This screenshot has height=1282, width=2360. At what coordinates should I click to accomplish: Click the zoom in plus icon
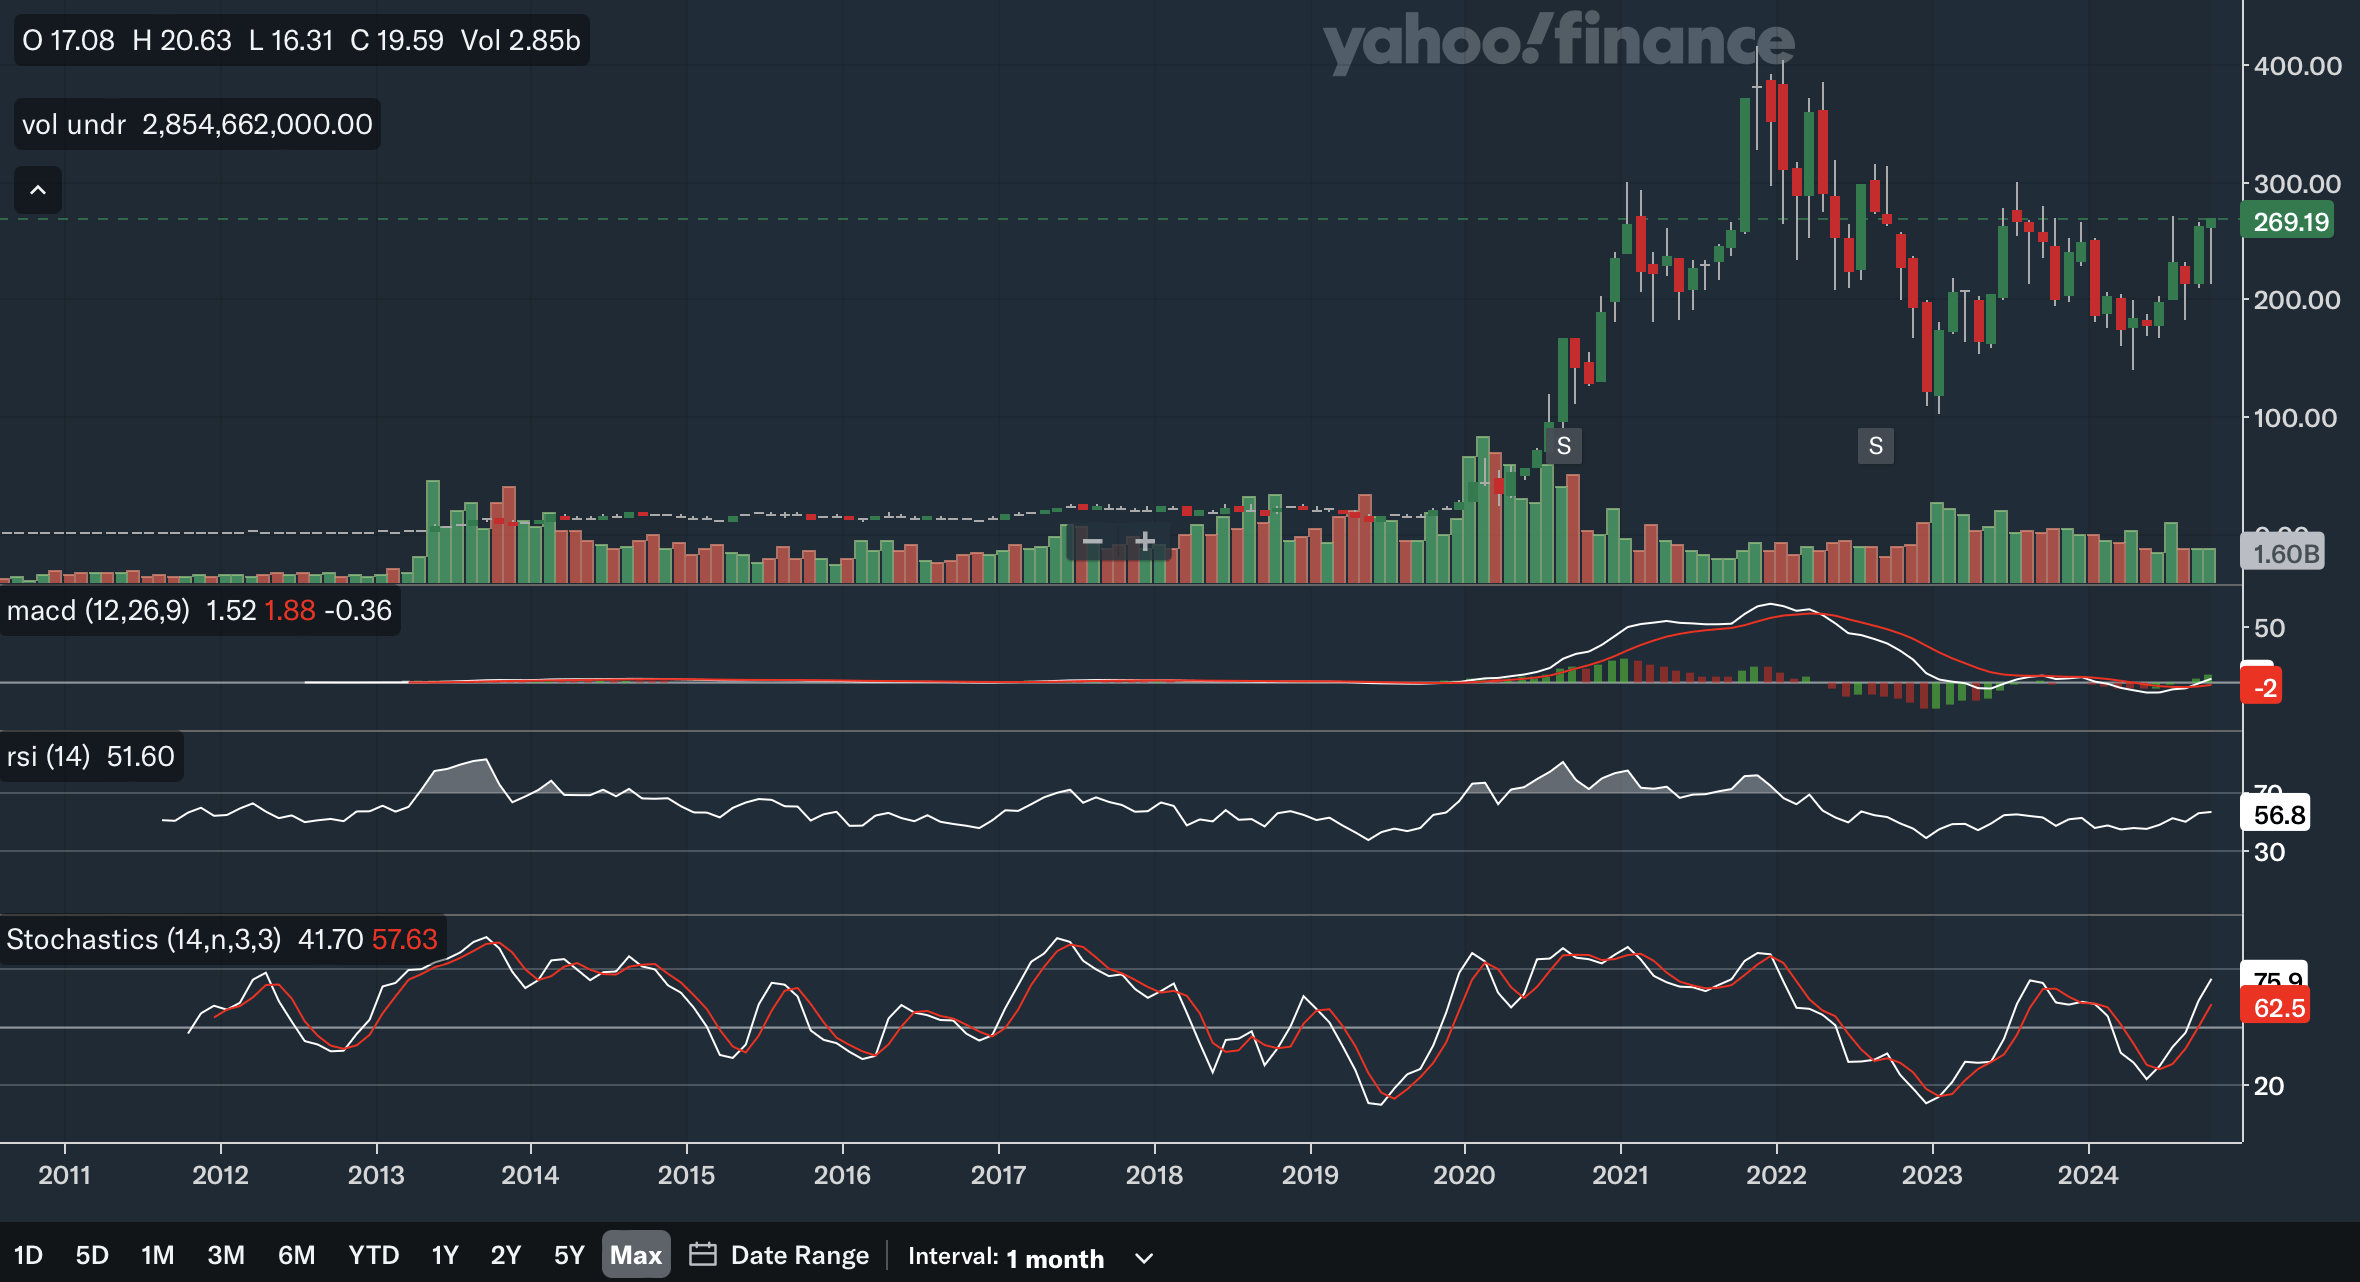click(x=1145, y=542)
